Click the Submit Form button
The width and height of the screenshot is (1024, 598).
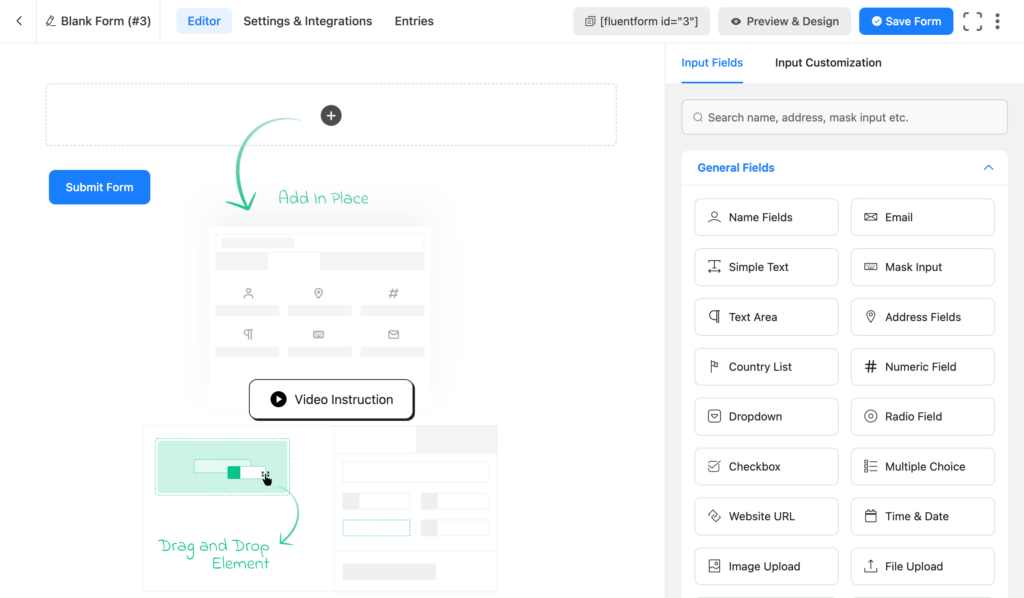click(x=99, y=187)
